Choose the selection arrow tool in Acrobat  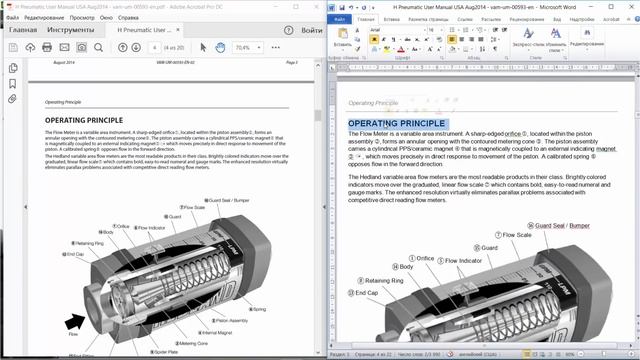(203, 47)
